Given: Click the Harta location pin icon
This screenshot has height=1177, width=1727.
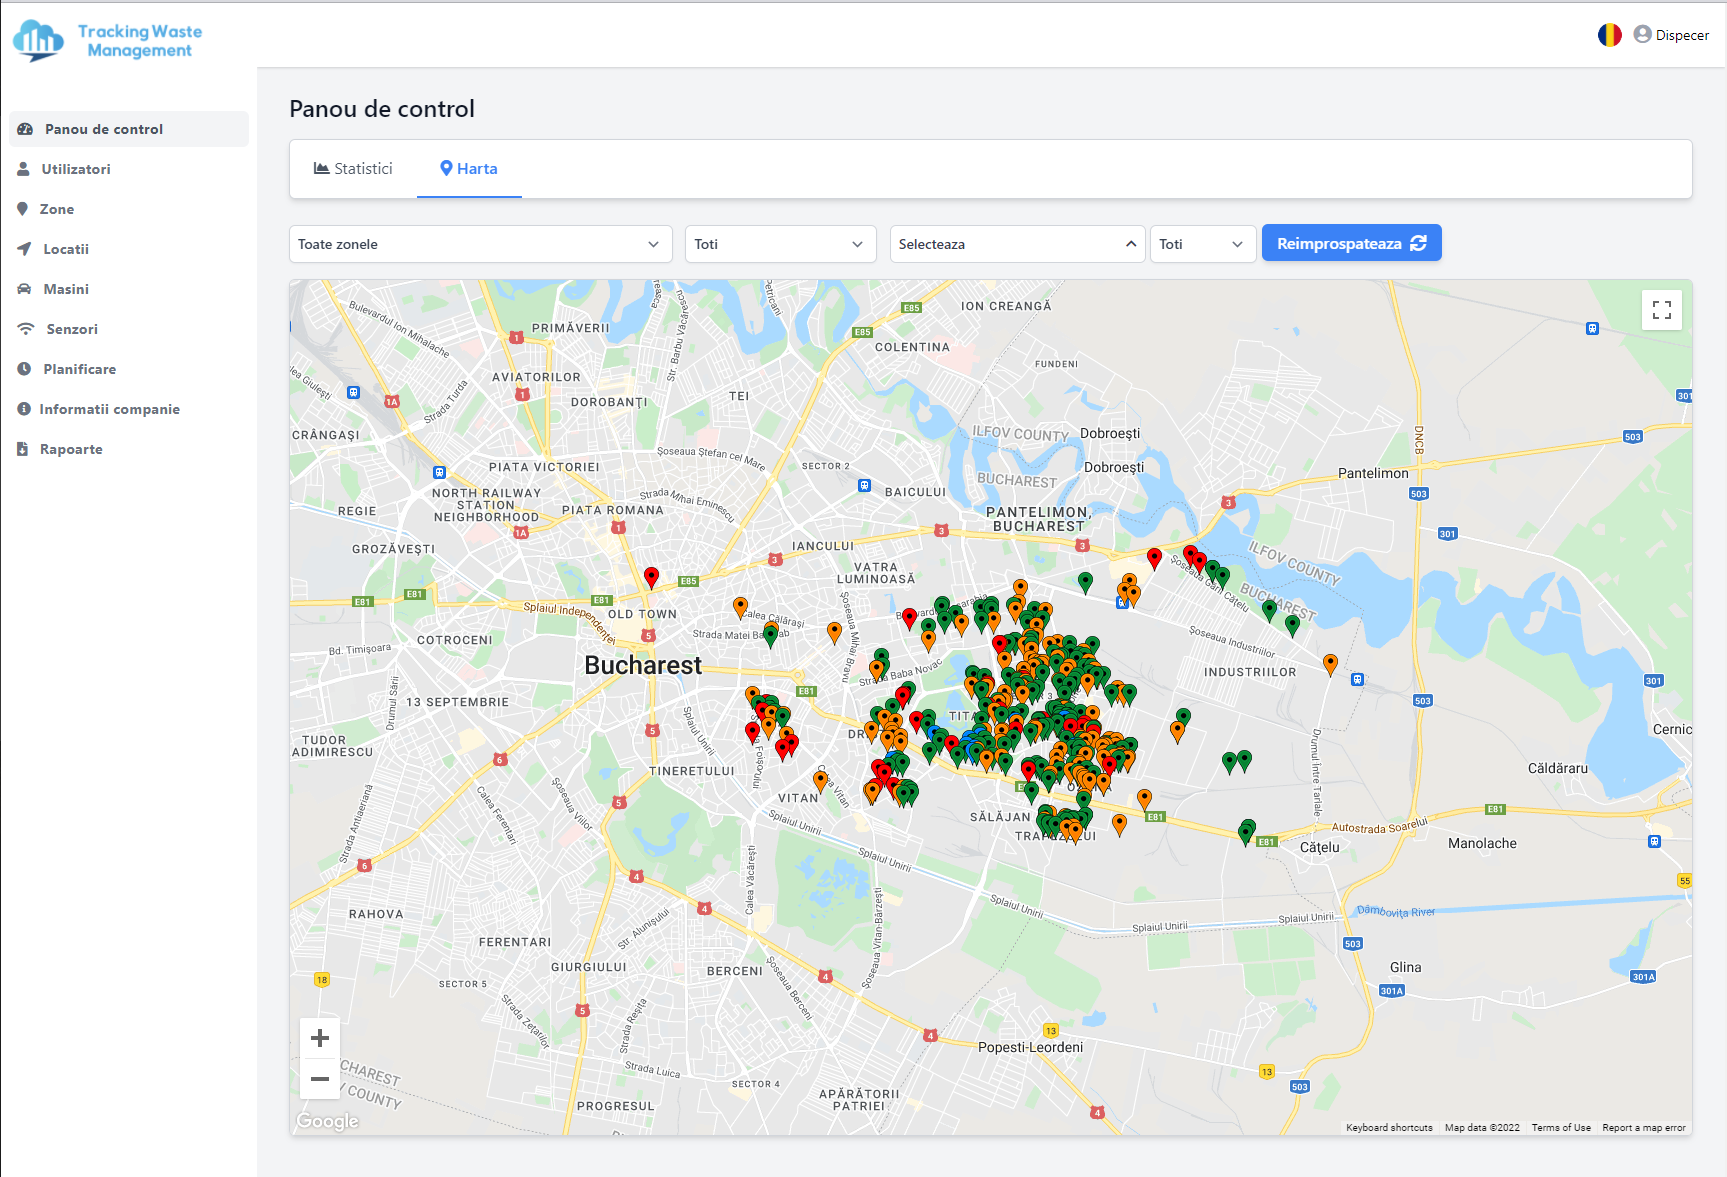Looking at the screenshot, I should [x=447, y=168].
